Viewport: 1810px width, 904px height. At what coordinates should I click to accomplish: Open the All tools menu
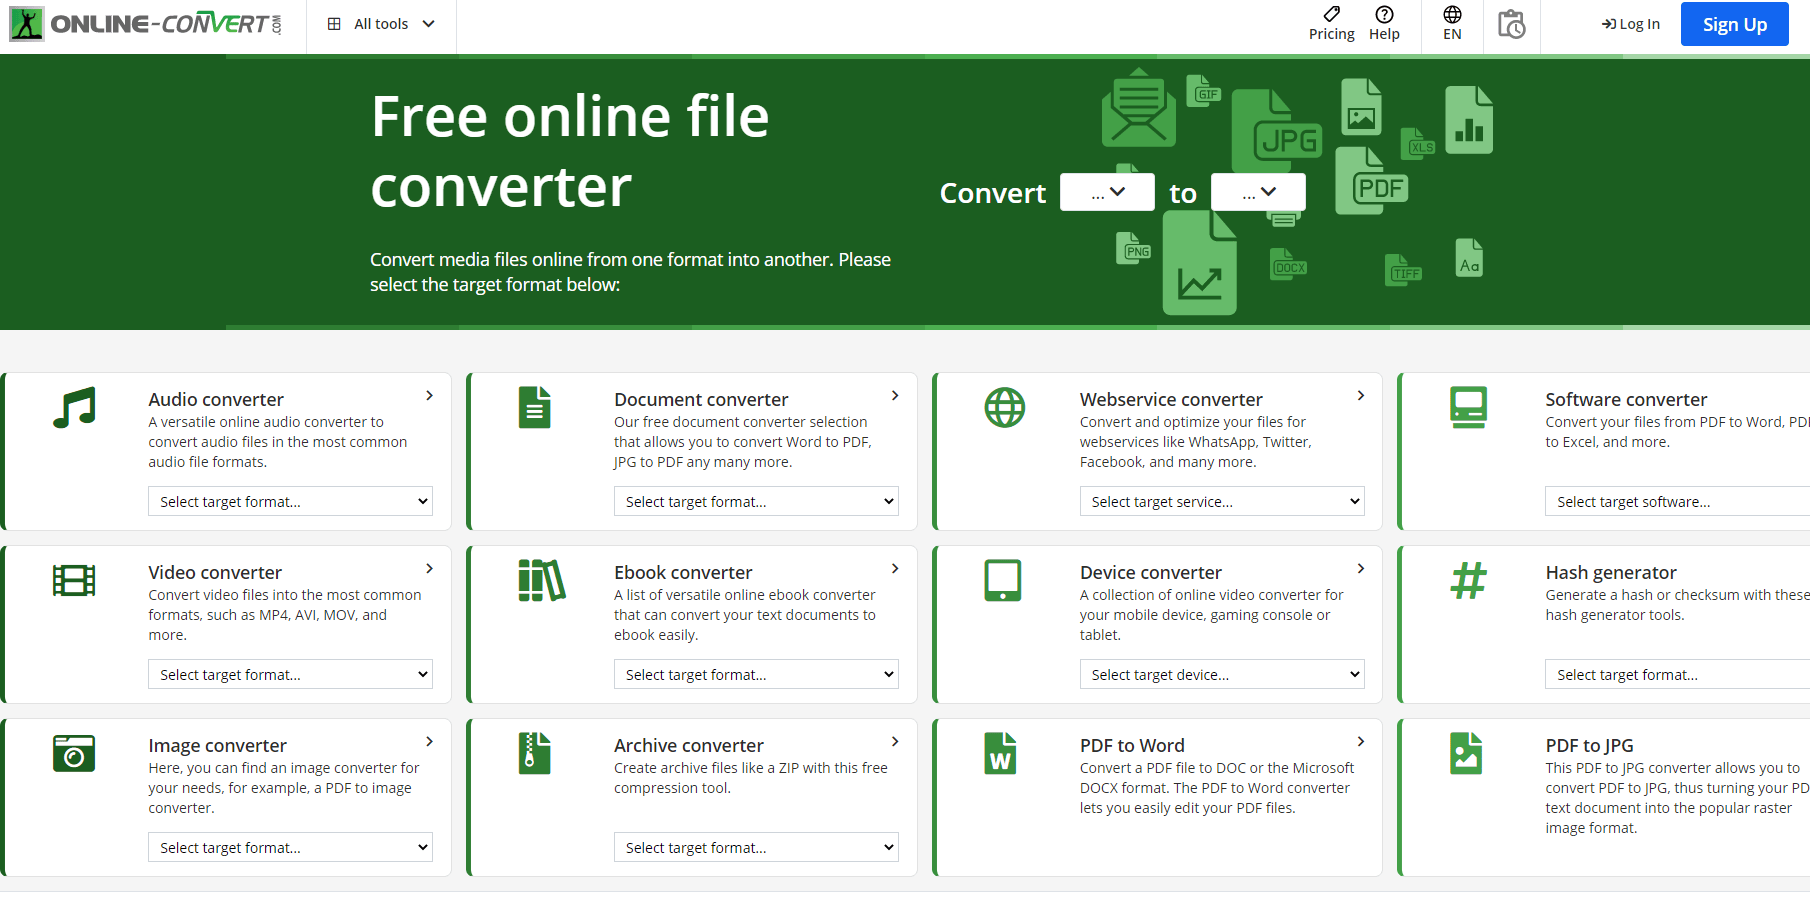click(381, 24)
